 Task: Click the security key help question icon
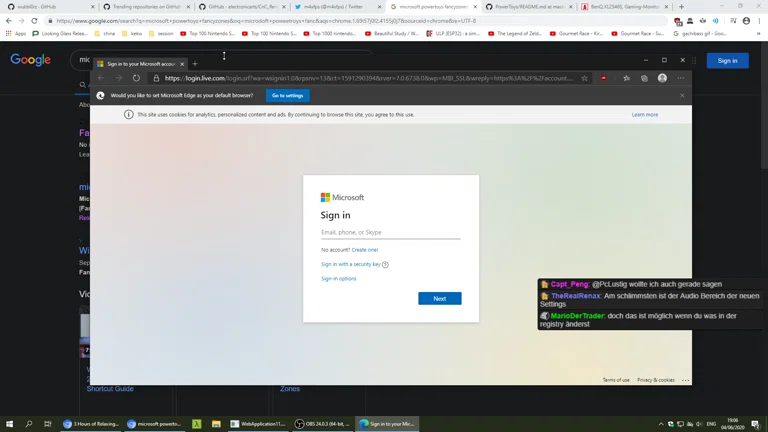click(385, 265)
